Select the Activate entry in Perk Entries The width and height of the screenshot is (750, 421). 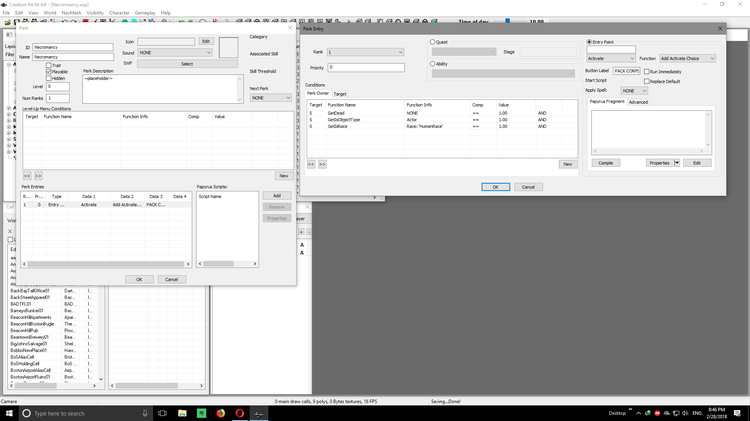[106, 205]
